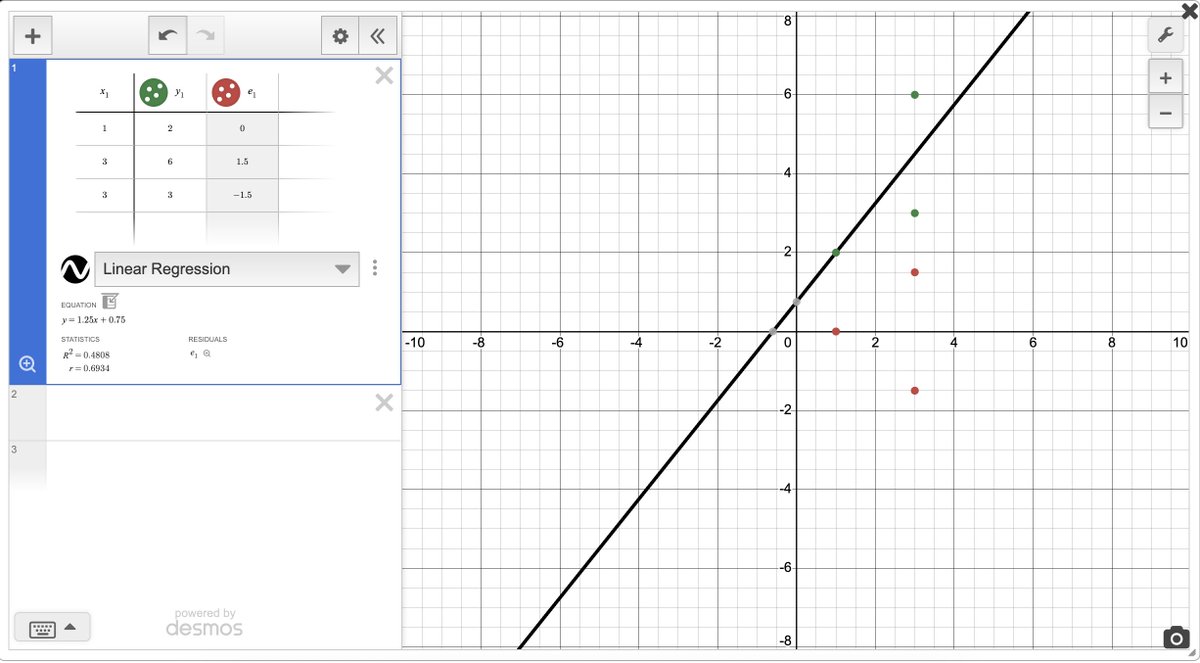Click the R² = 0.4808 statistic
Image resolution: width=1200 pixels, height=663 pixels.
(x=86, y=355)
